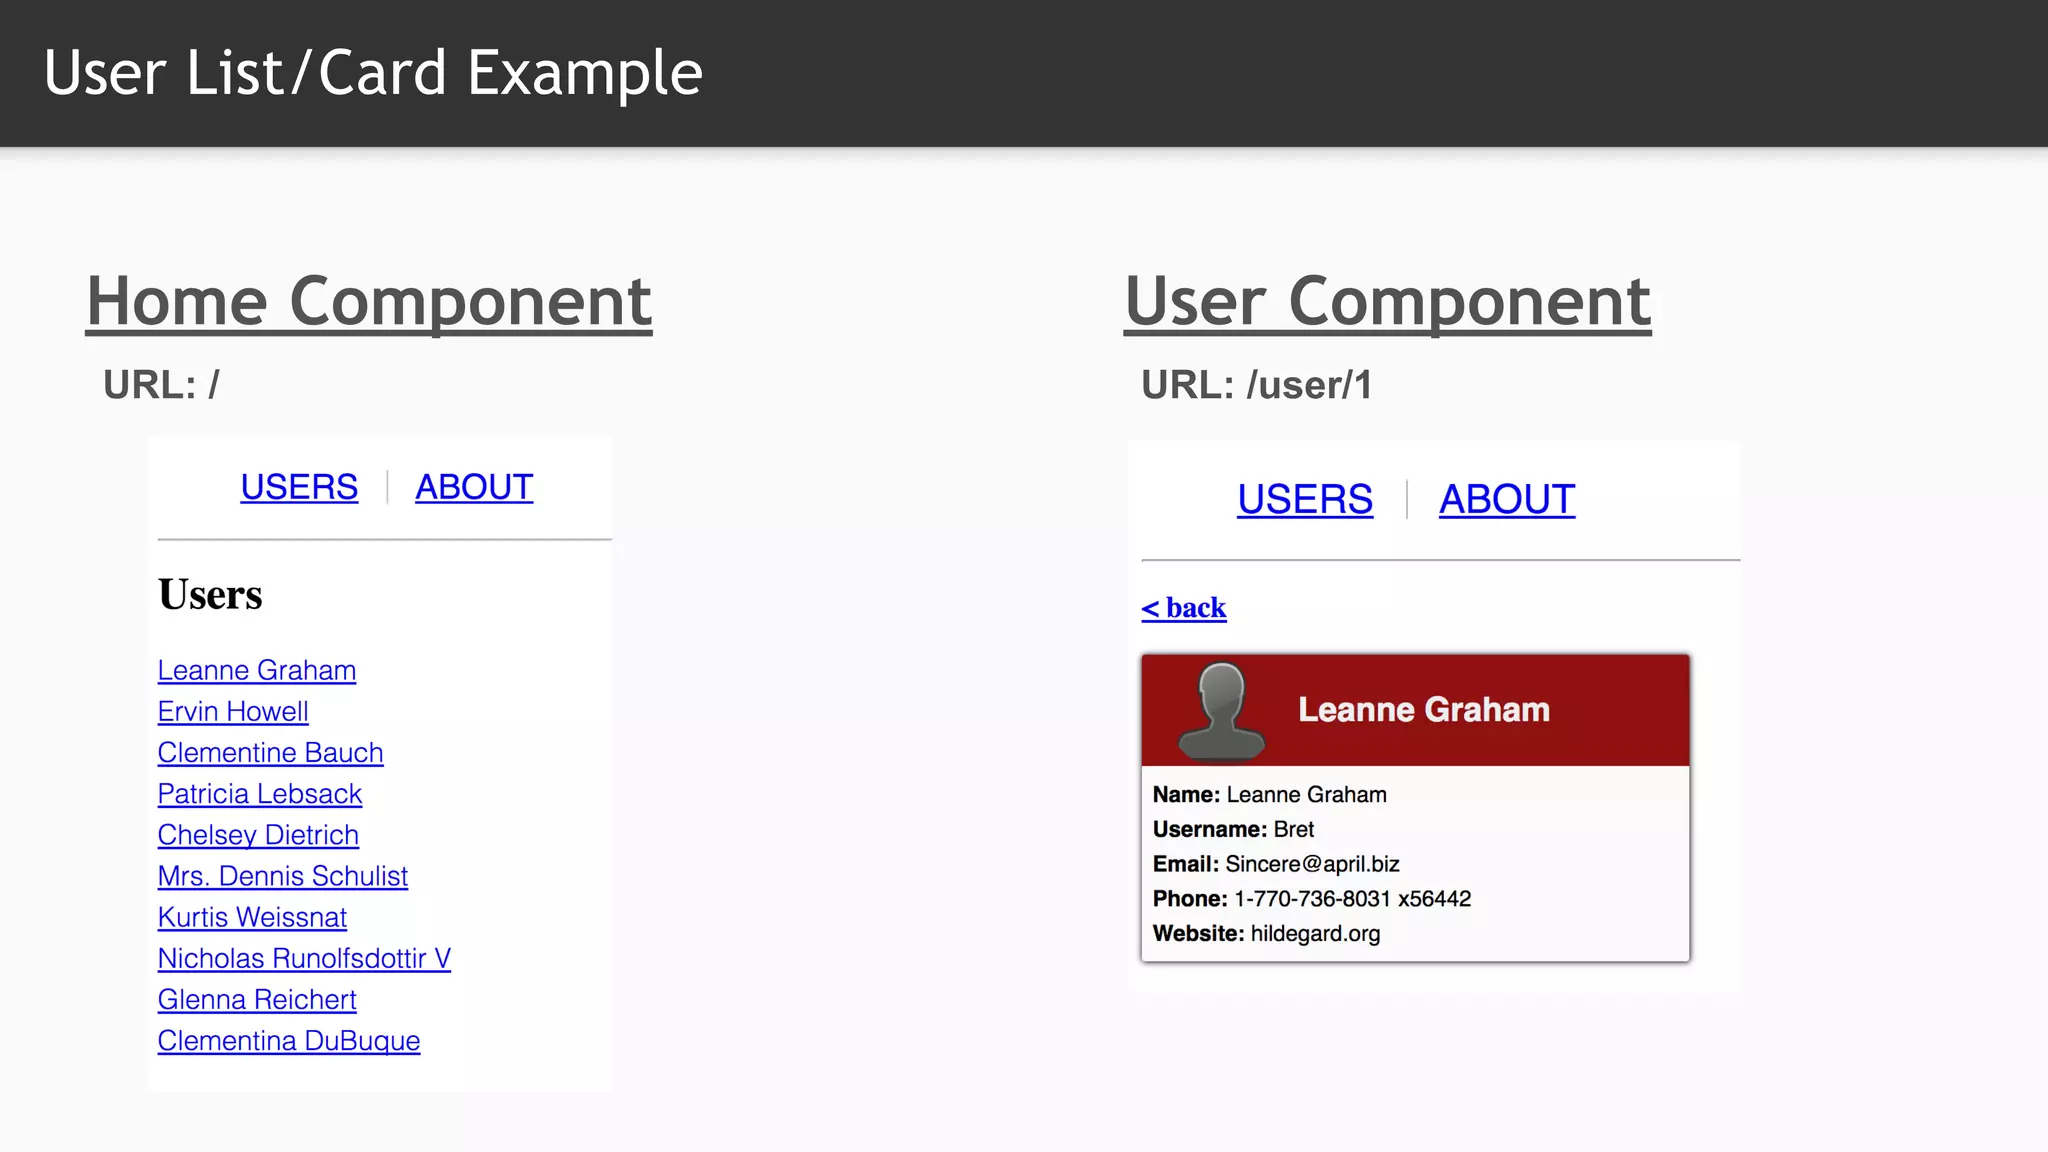This screenshot has height=1152, width=2048.
Task: Go back using the '< back' link
Action: tap(1184, 607)
